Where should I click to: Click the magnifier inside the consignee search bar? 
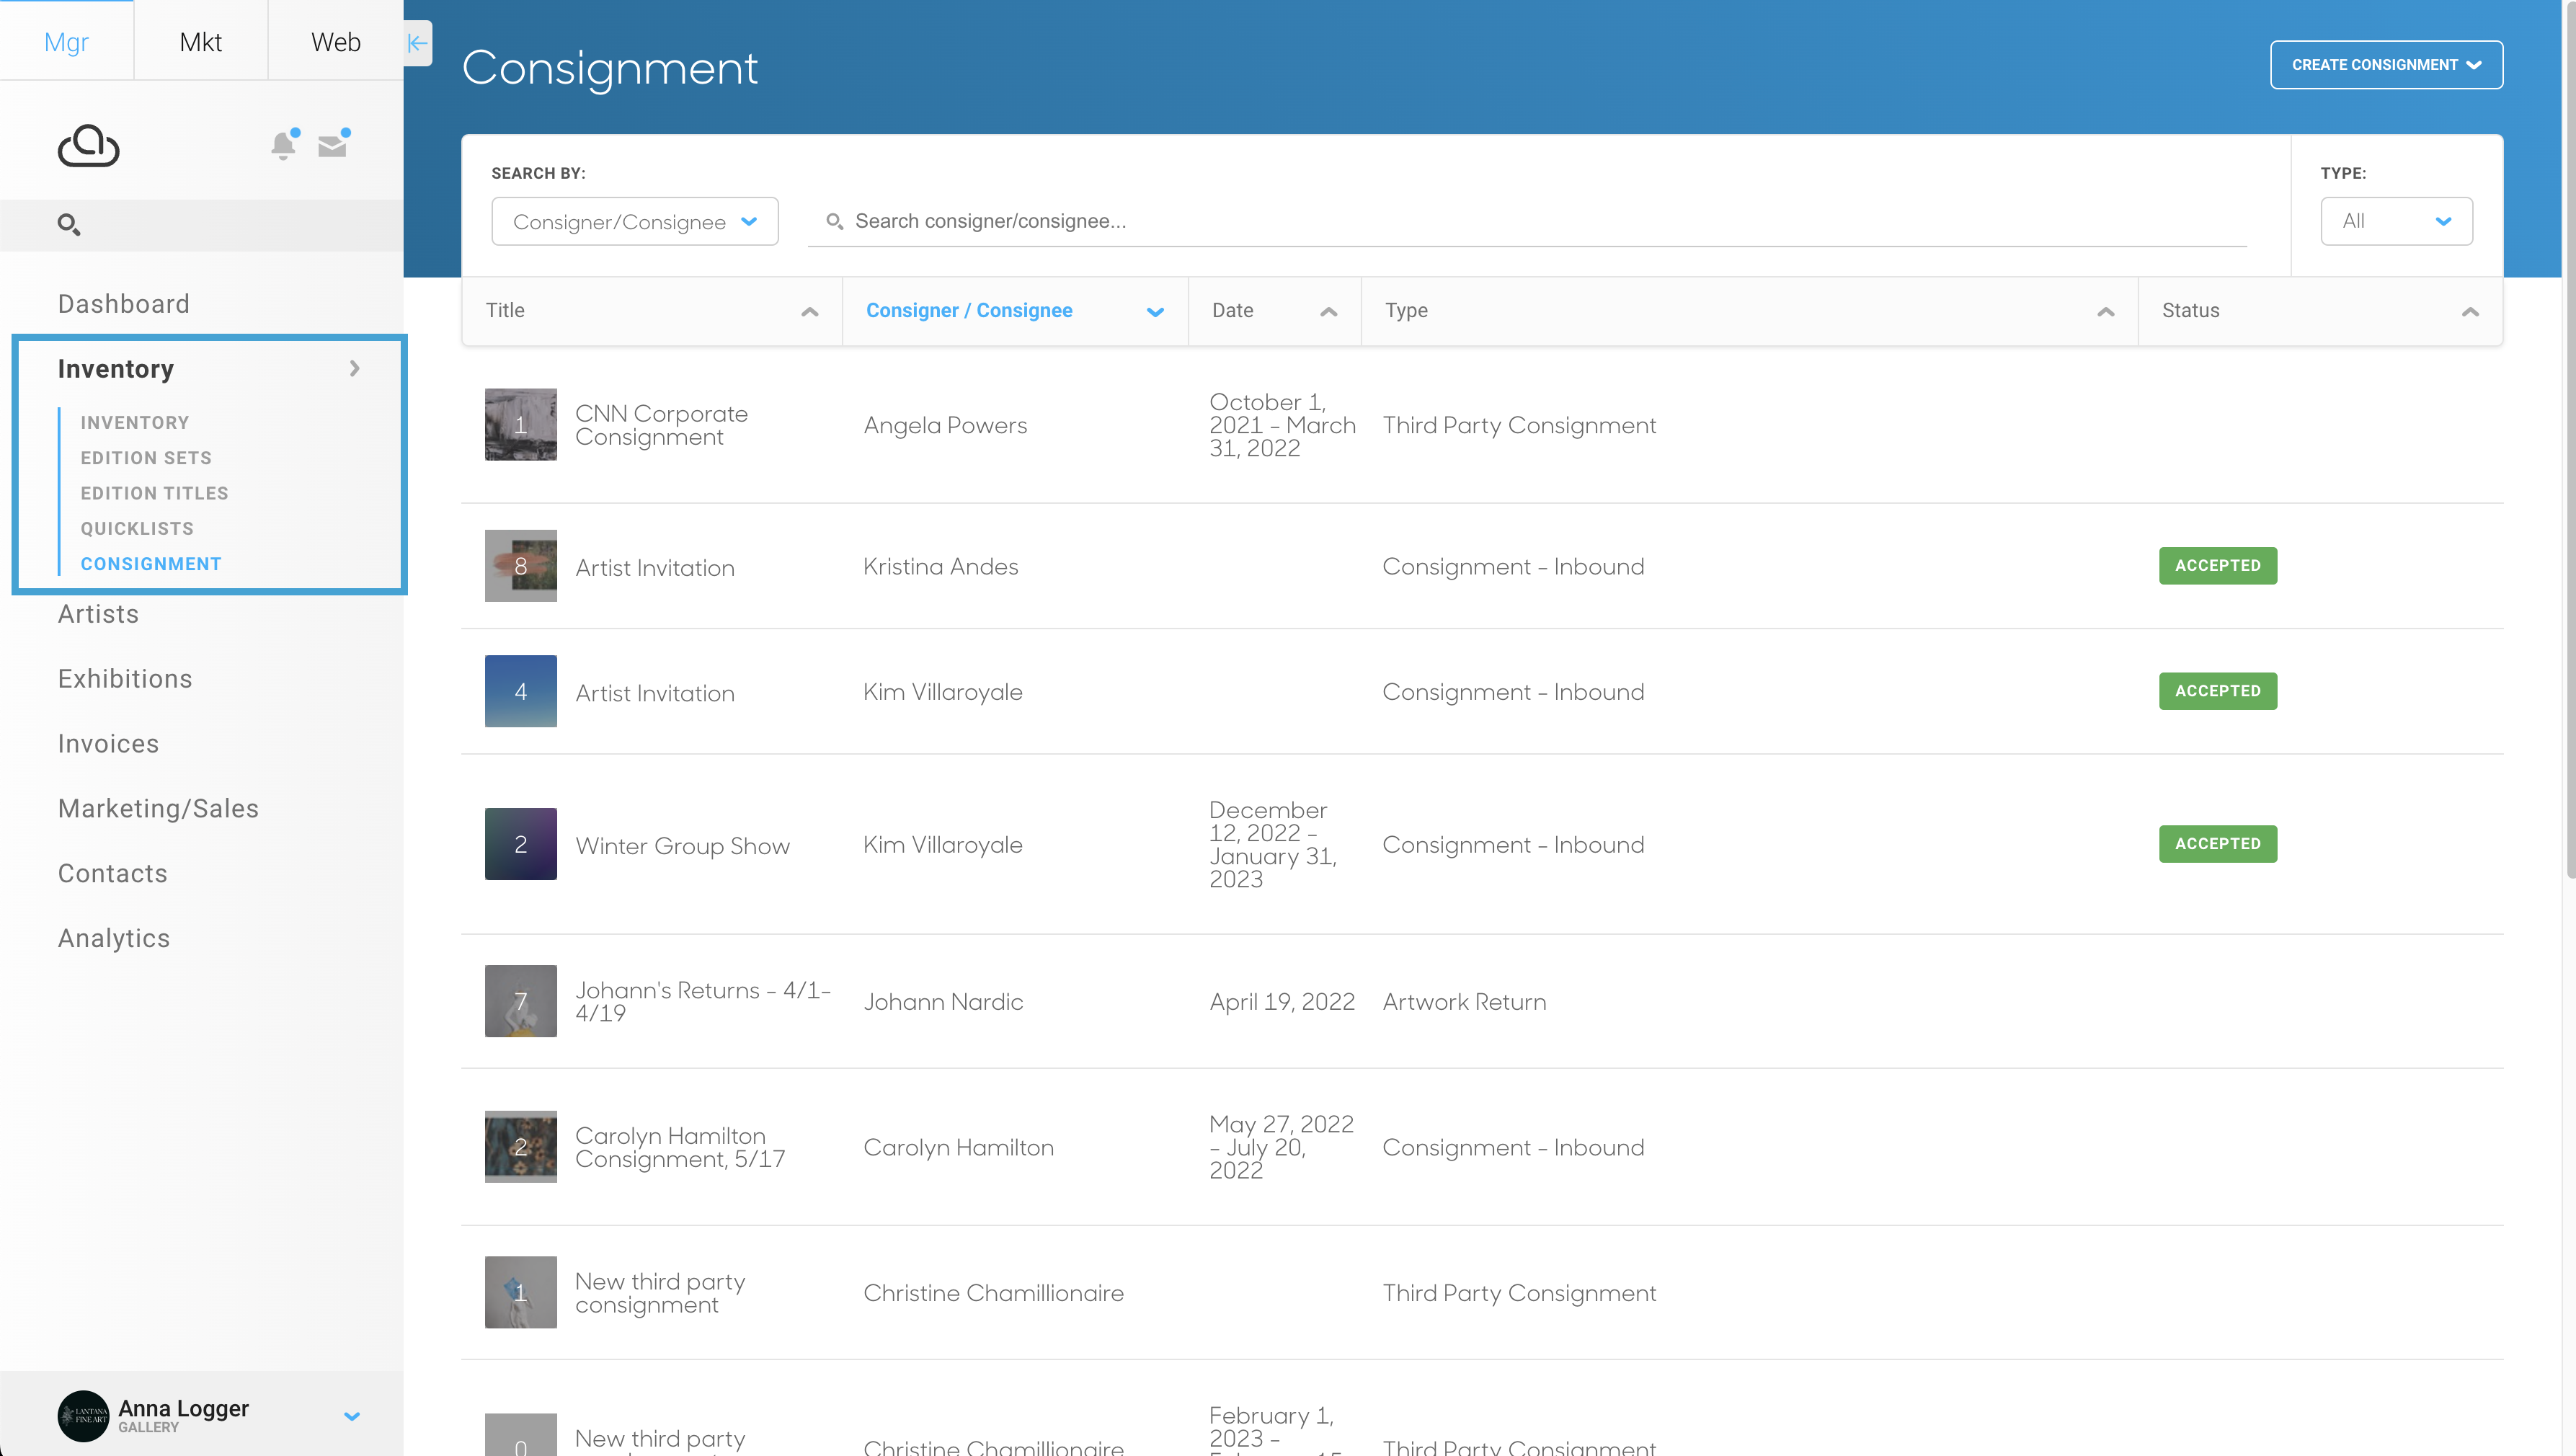835,221
